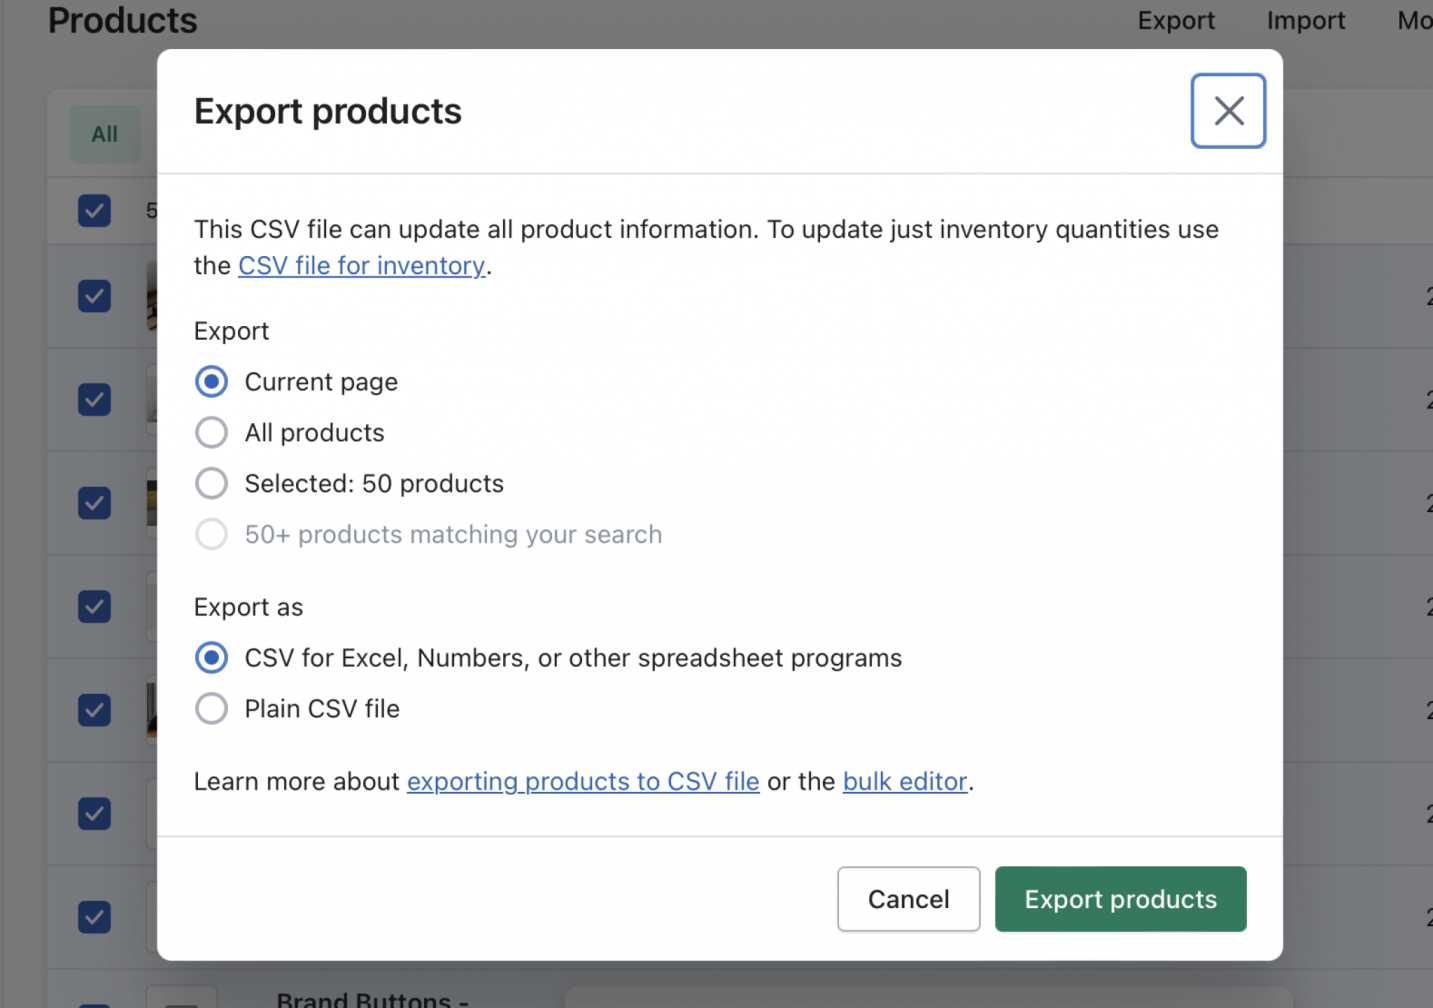
Task: Choose CSV for Excel, Numbers format
Action: (x=211, y=658)
